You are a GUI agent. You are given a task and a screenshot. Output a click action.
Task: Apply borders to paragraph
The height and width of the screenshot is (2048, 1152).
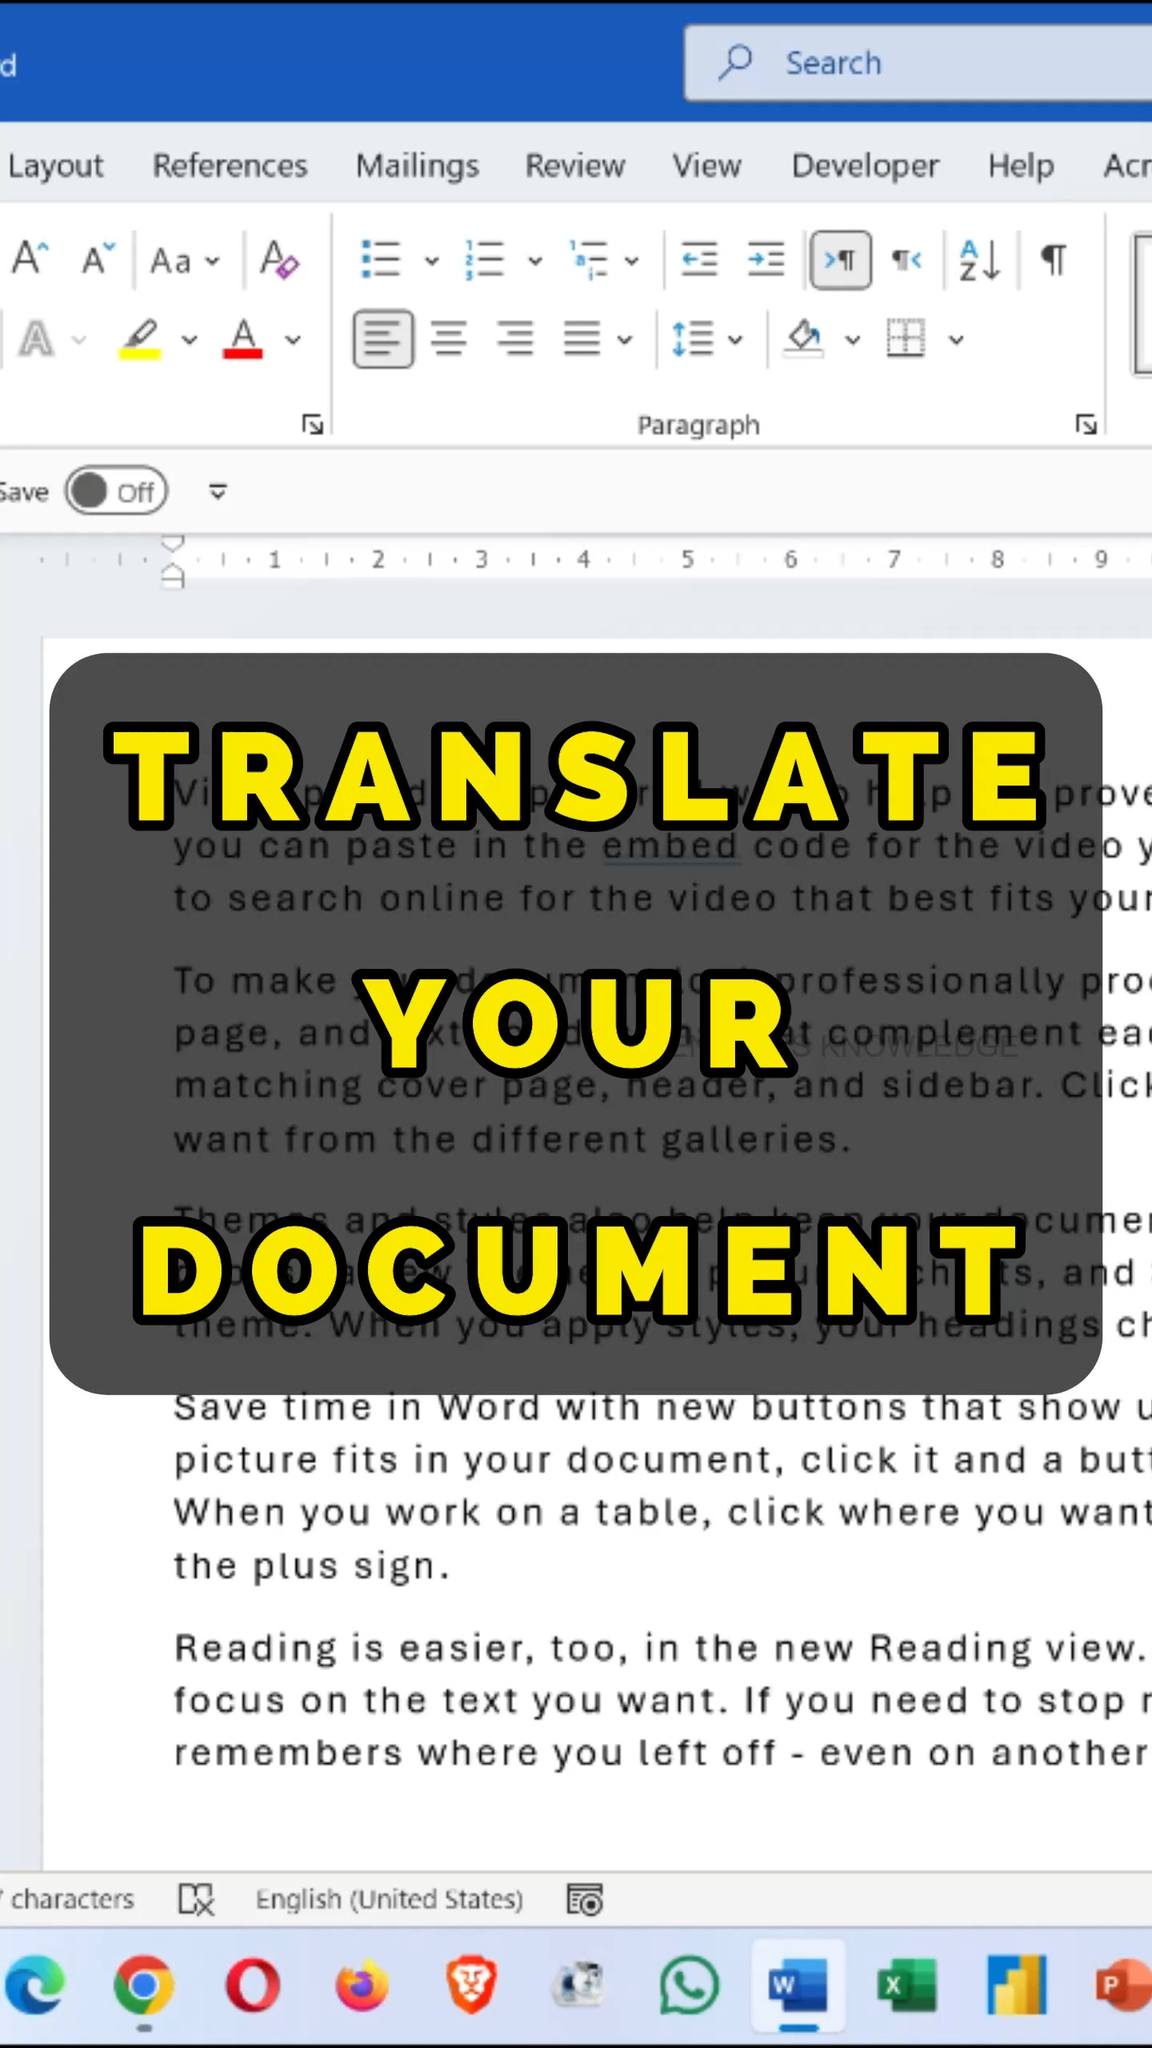[906, 339]
